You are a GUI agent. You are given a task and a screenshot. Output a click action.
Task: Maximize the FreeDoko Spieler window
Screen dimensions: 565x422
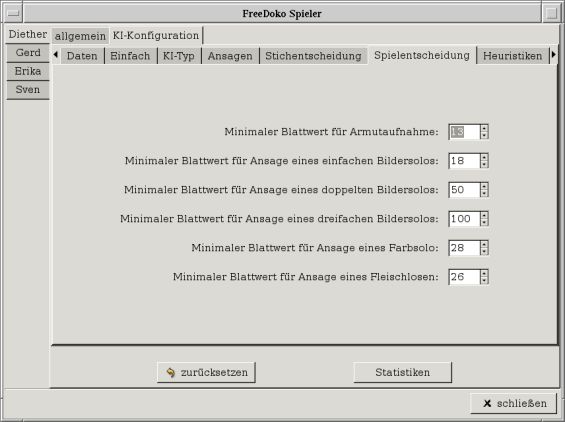[552, 13]
